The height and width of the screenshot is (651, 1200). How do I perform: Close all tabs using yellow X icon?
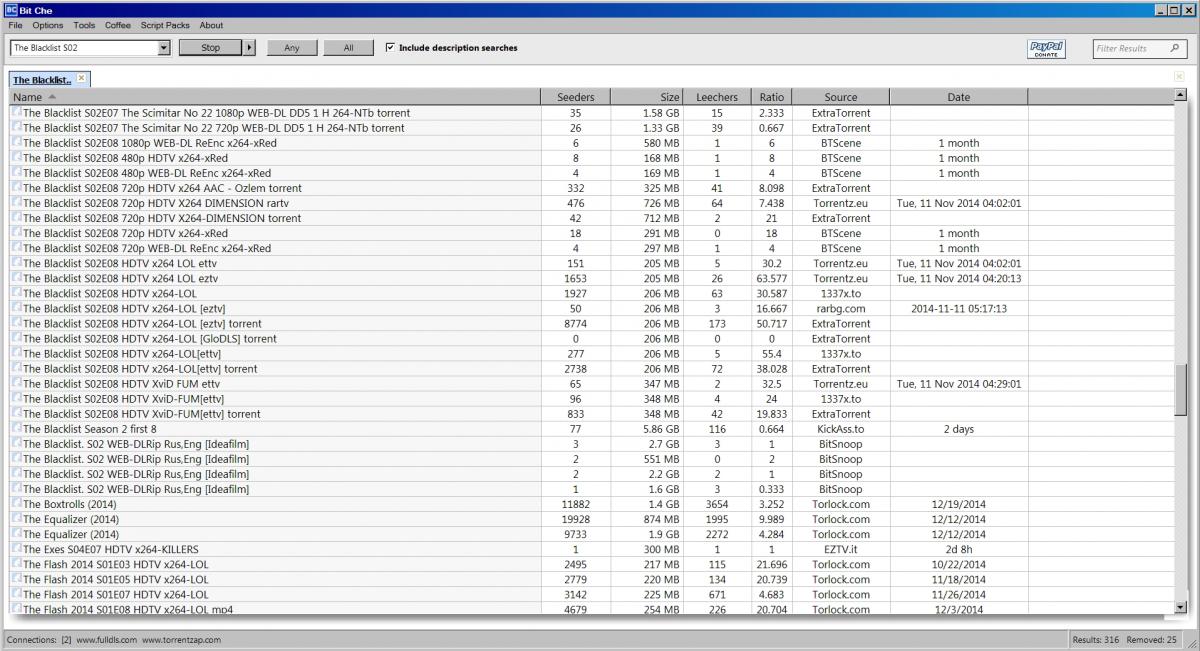pyautogui.click(x=1180, y=77)
